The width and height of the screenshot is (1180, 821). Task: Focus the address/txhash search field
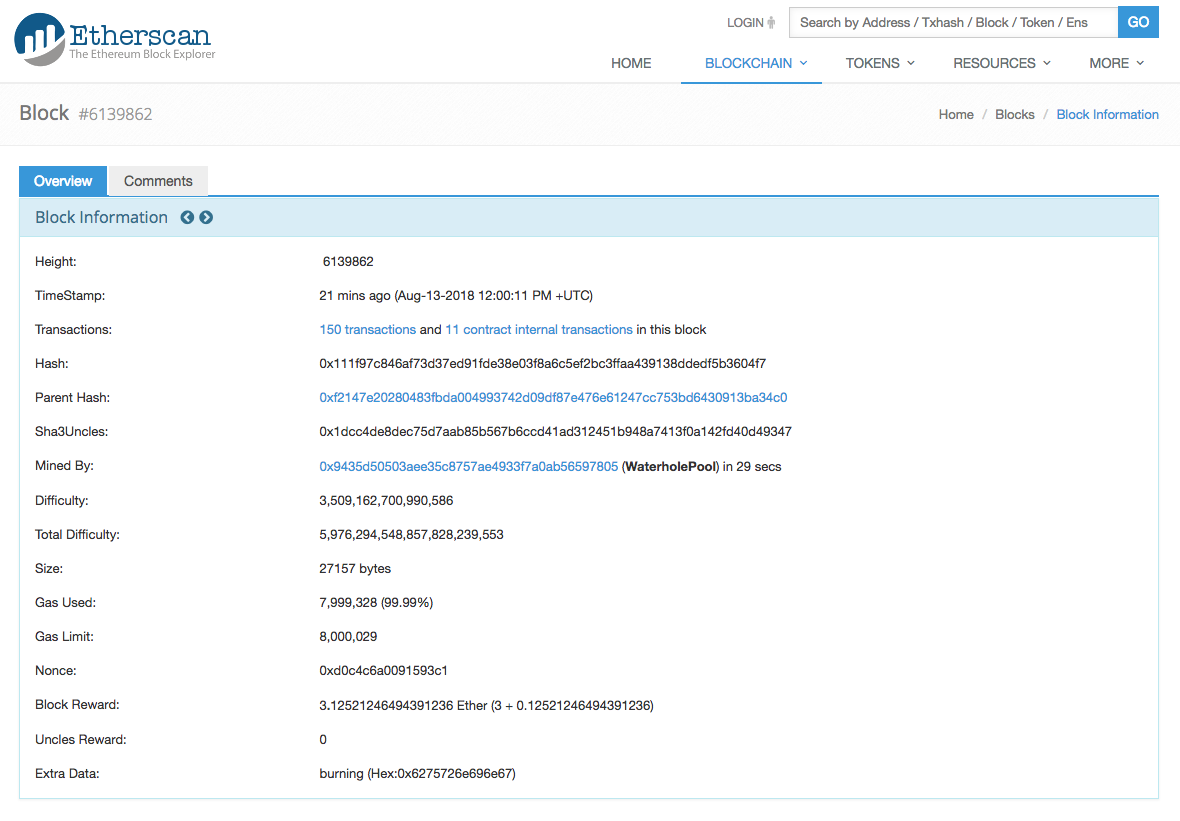[952, 22]
